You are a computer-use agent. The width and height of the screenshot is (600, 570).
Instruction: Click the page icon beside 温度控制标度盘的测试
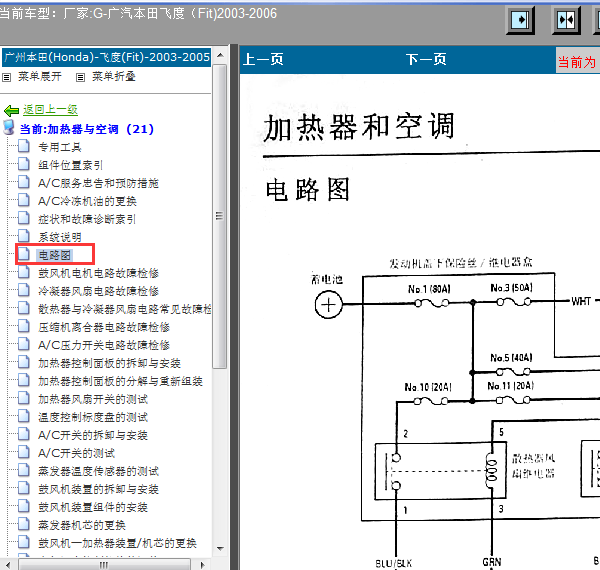tap(24, 415)
